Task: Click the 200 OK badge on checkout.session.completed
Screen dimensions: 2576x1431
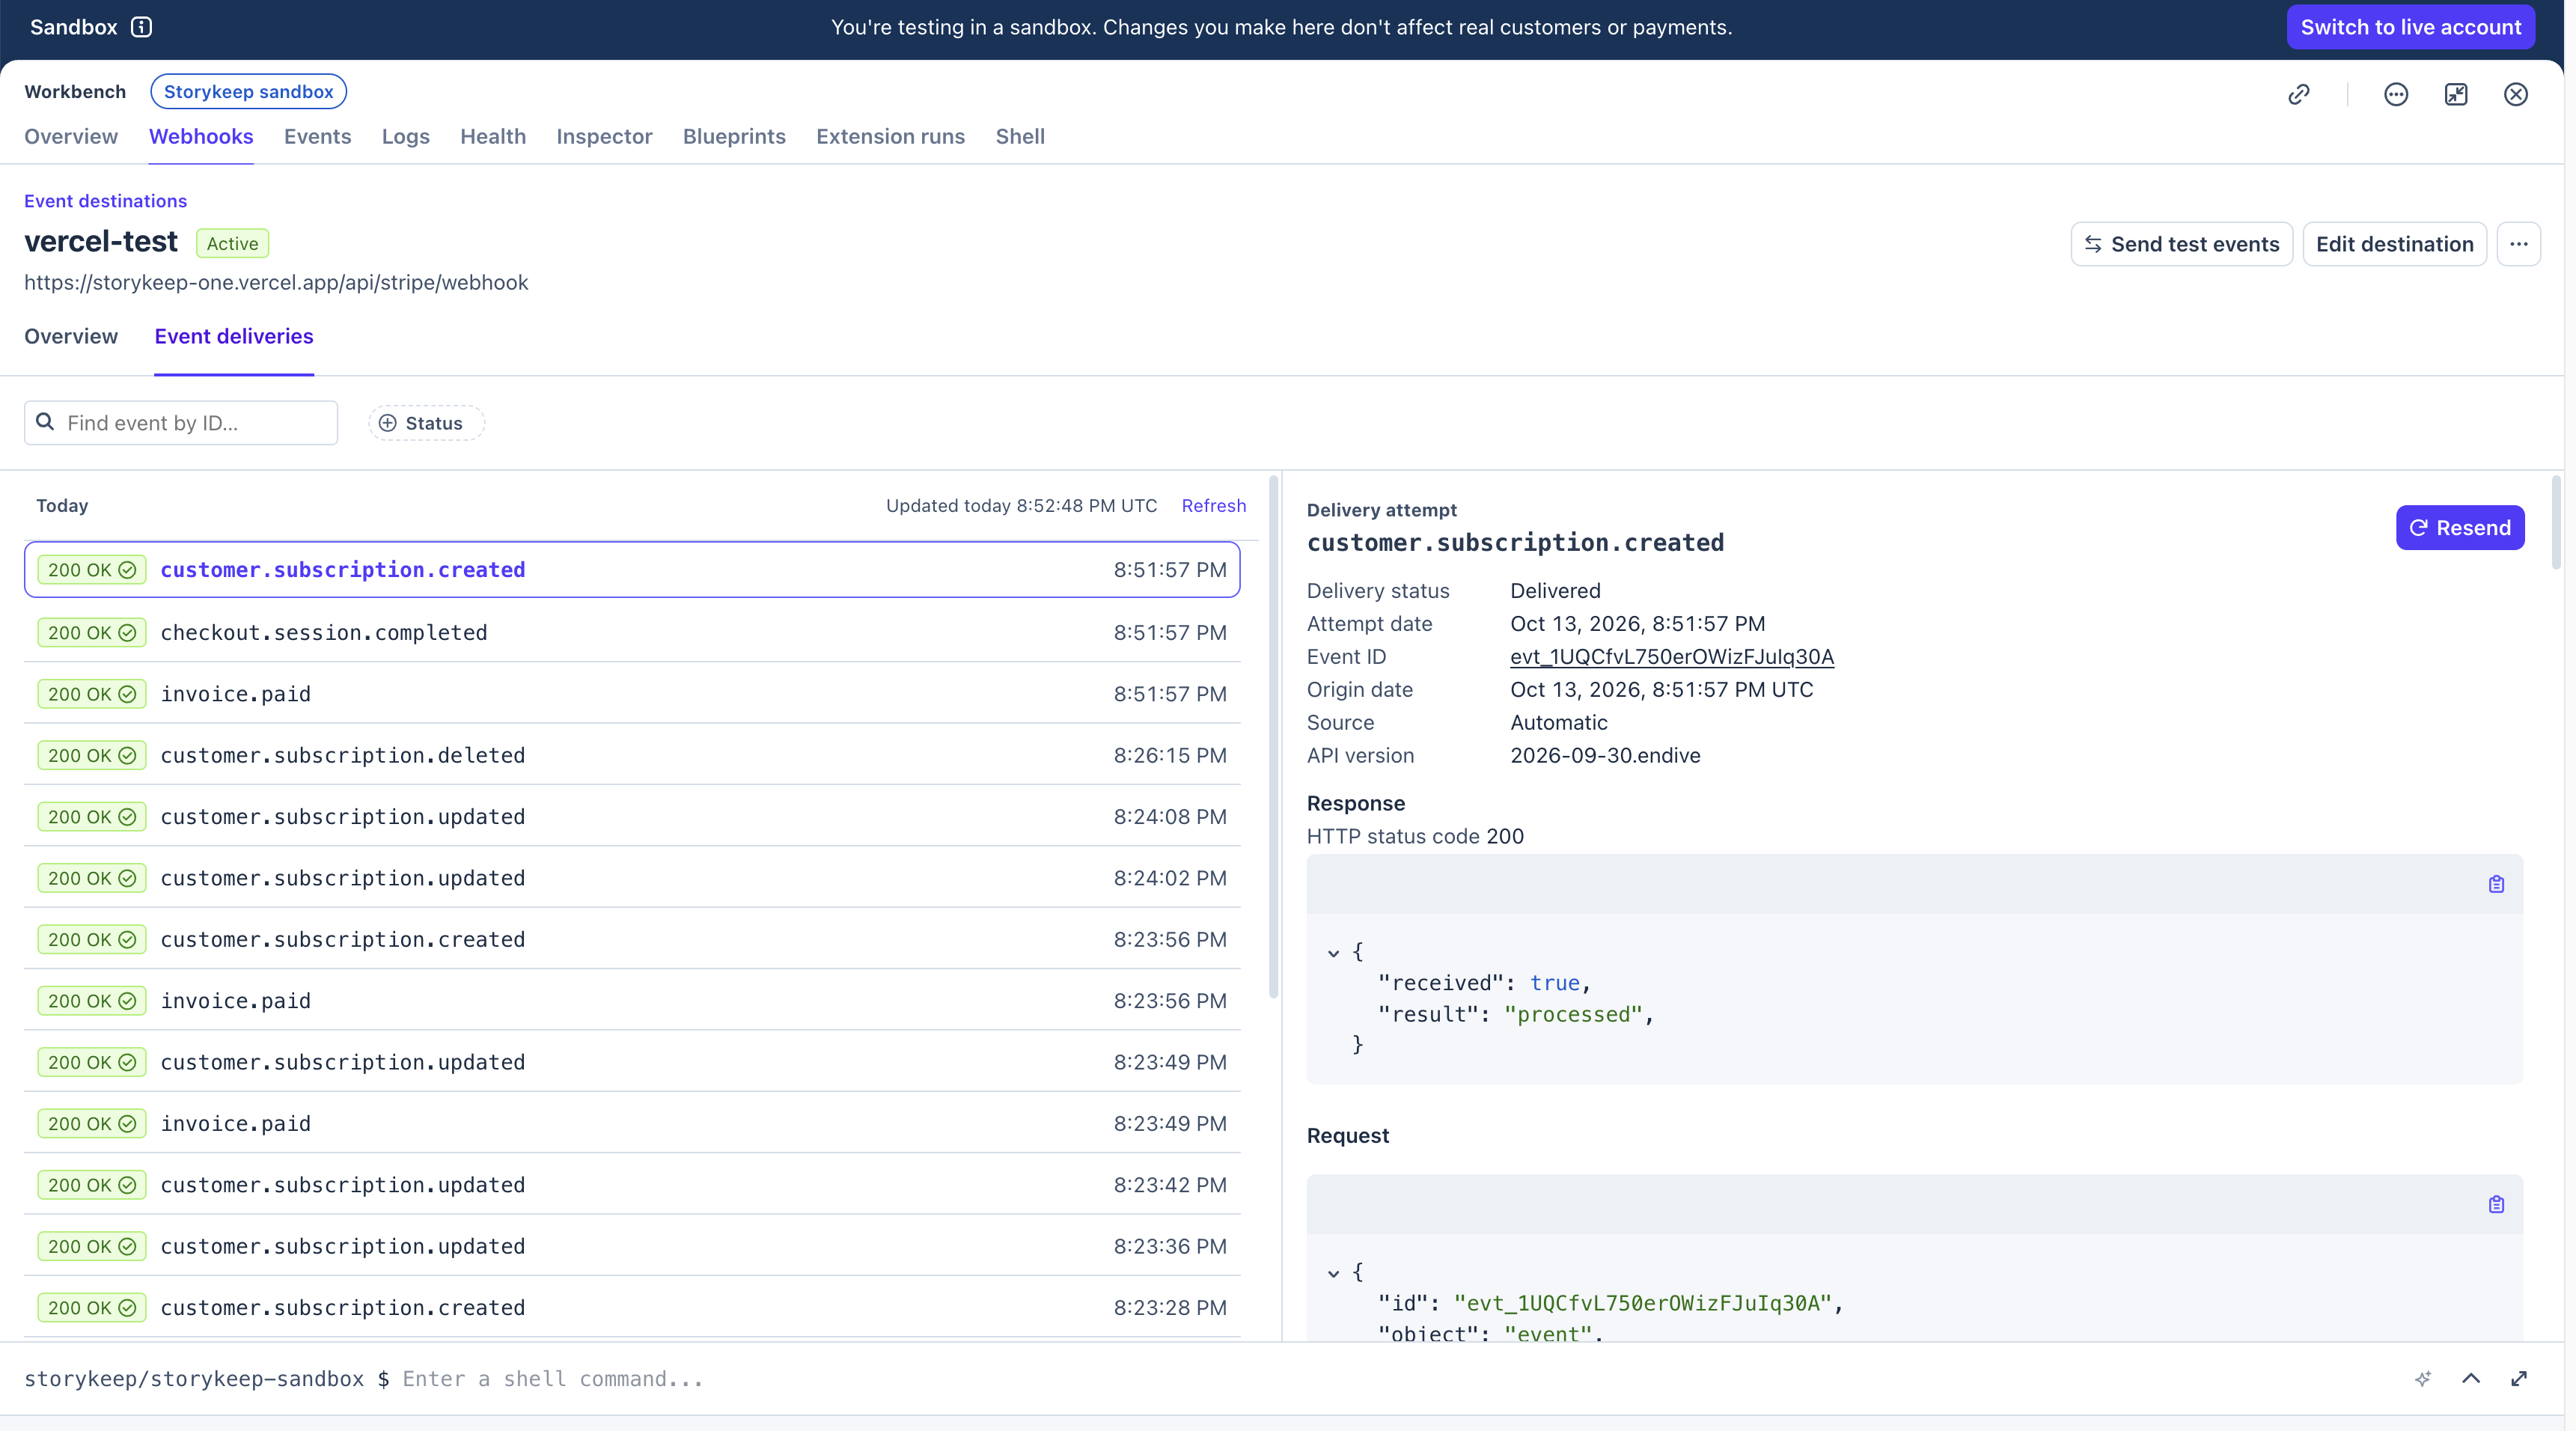Action: (92, 632)
